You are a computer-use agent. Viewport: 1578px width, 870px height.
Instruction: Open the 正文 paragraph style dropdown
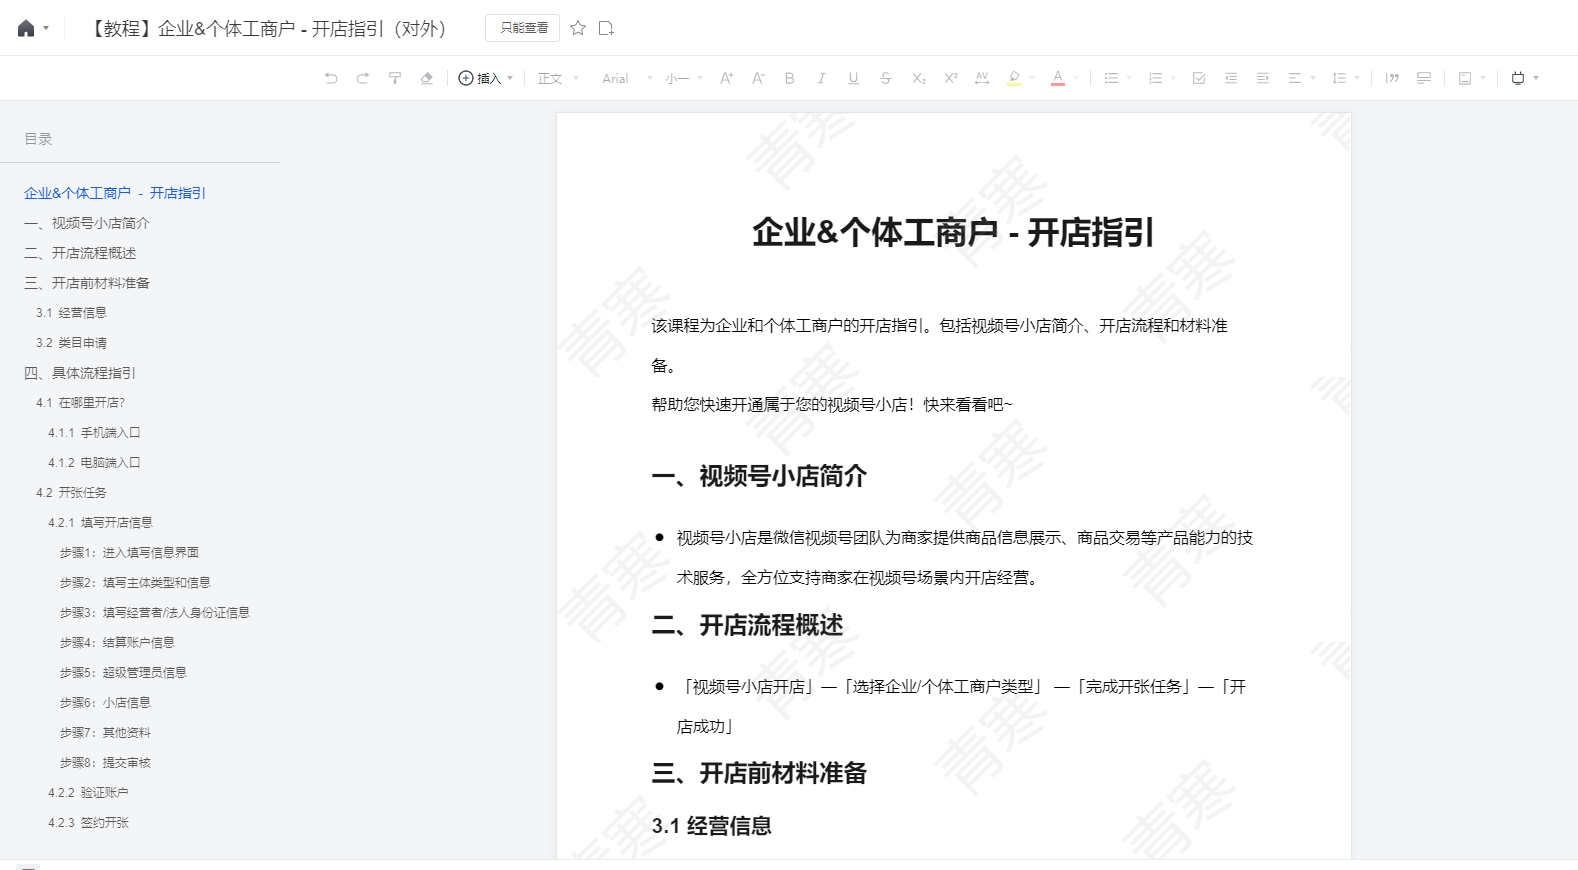point(558,78)
